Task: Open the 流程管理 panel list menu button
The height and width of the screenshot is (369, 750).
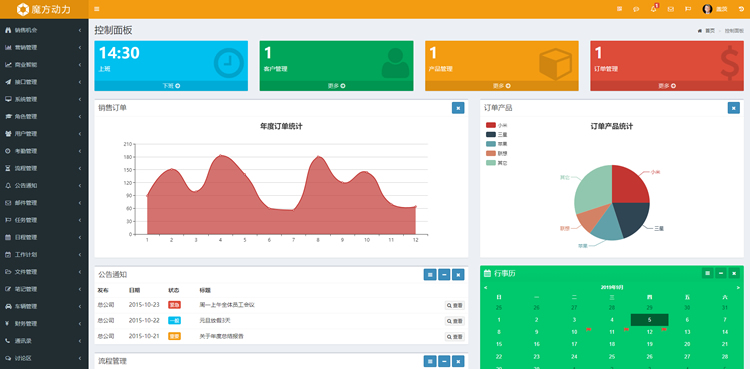Action: [430, 361]
